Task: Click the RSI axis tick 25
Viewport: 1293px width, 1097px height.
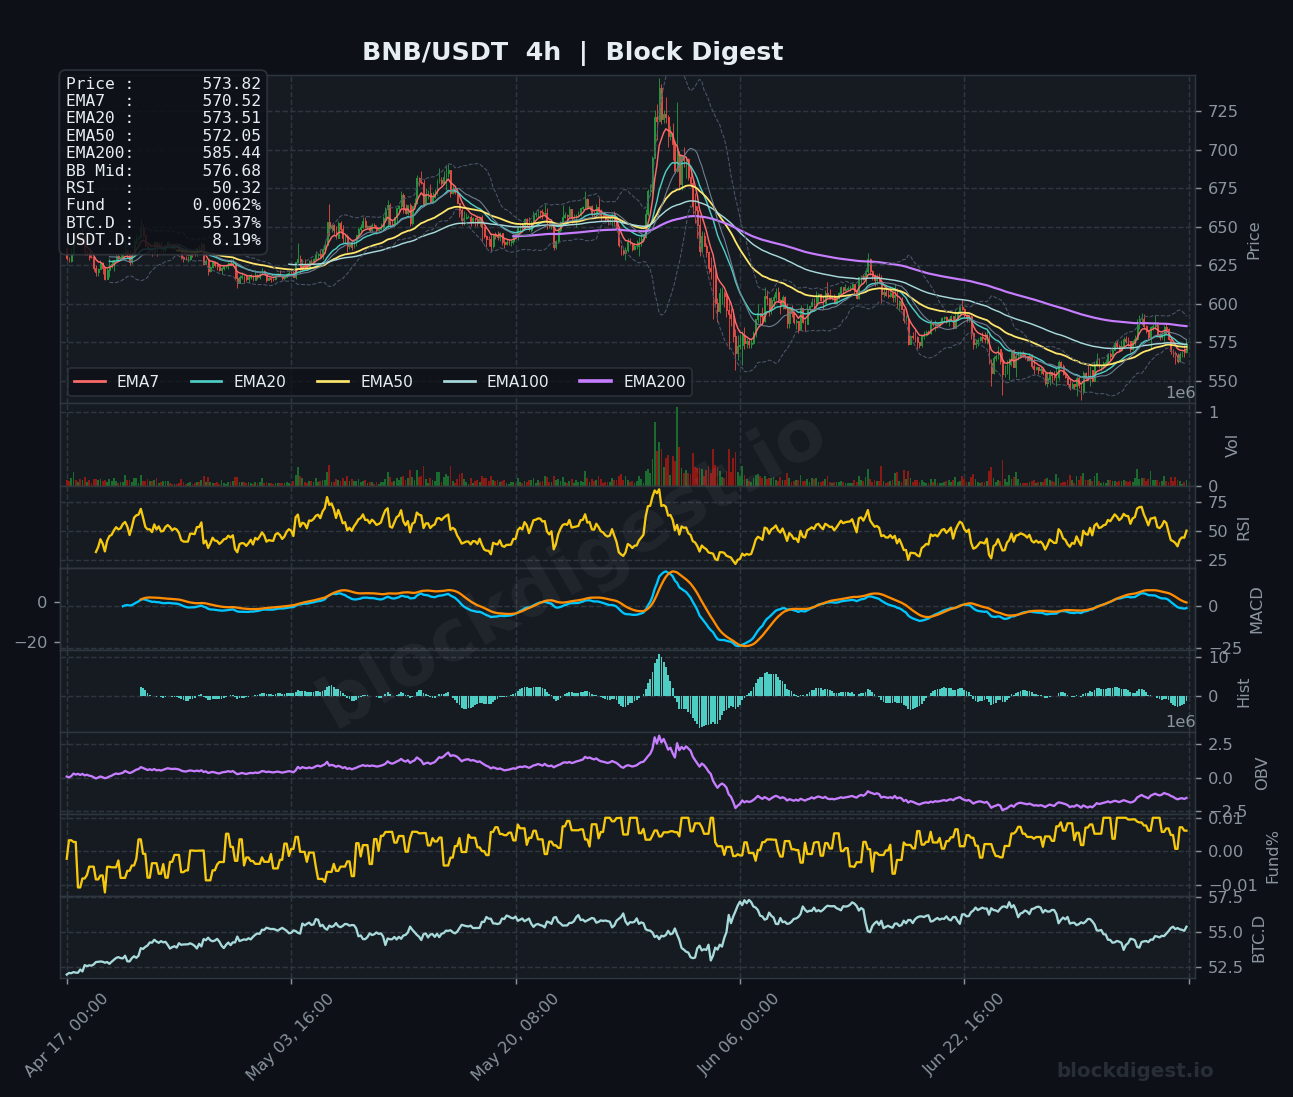Action: pos(1218,561)
